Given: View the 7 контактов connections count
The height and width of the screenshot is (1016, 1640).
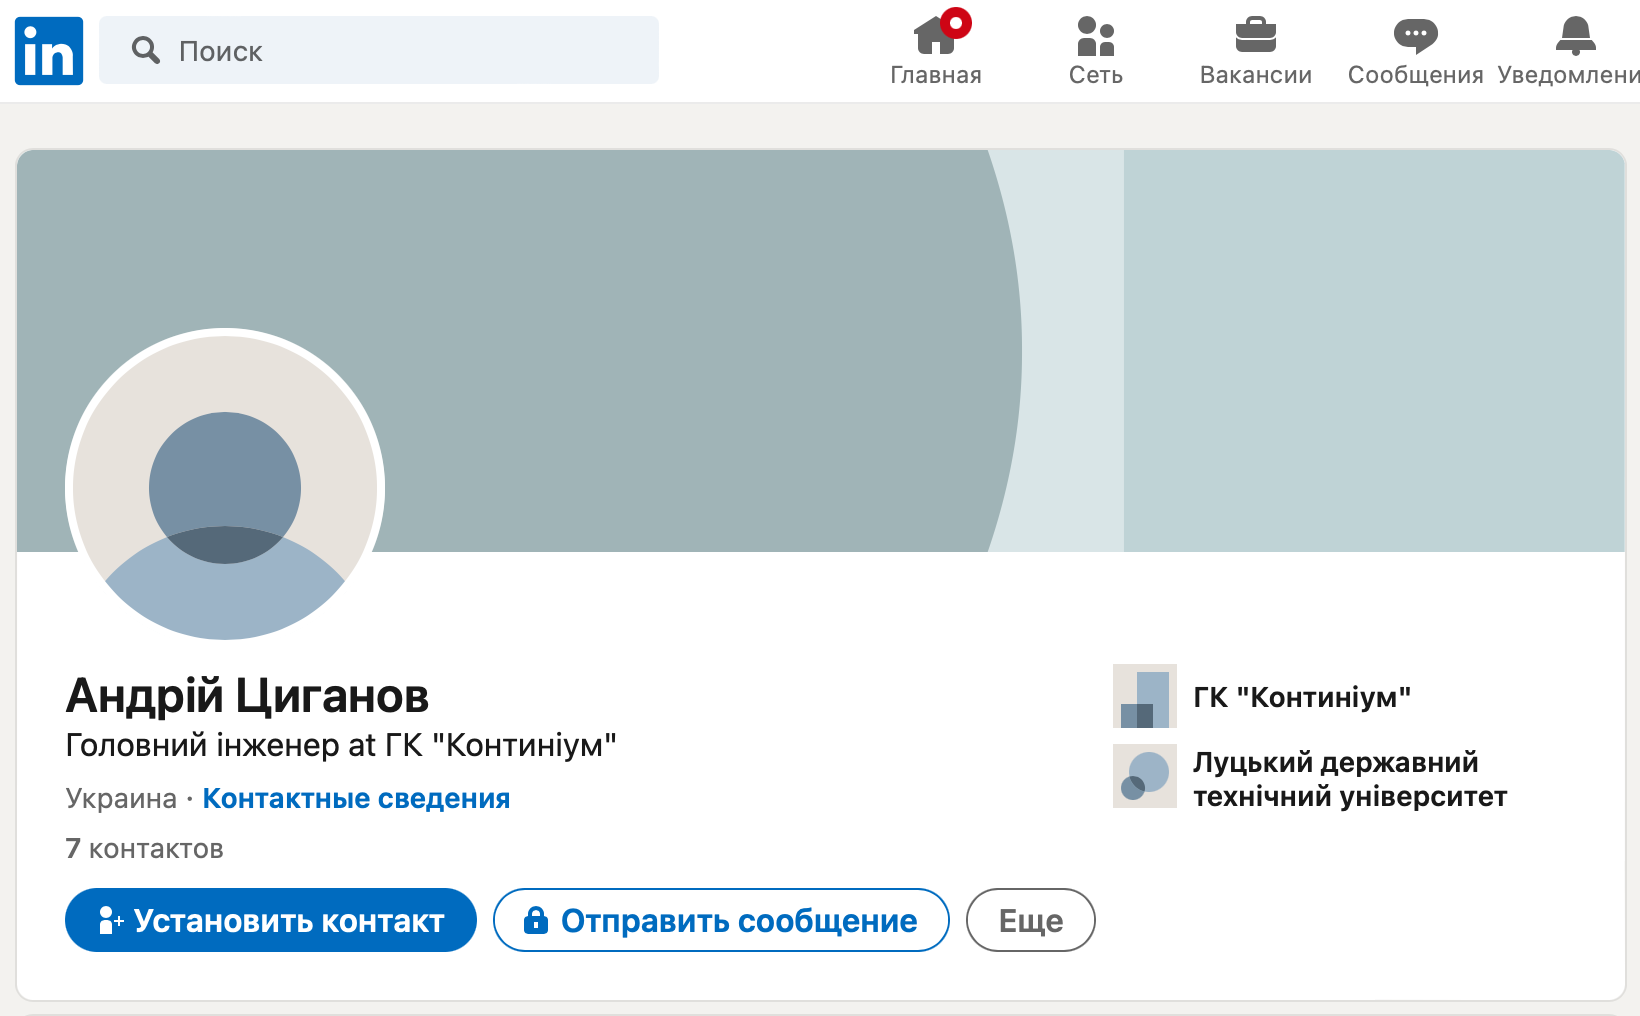Looking at the screenshot, I should point(145,849).
